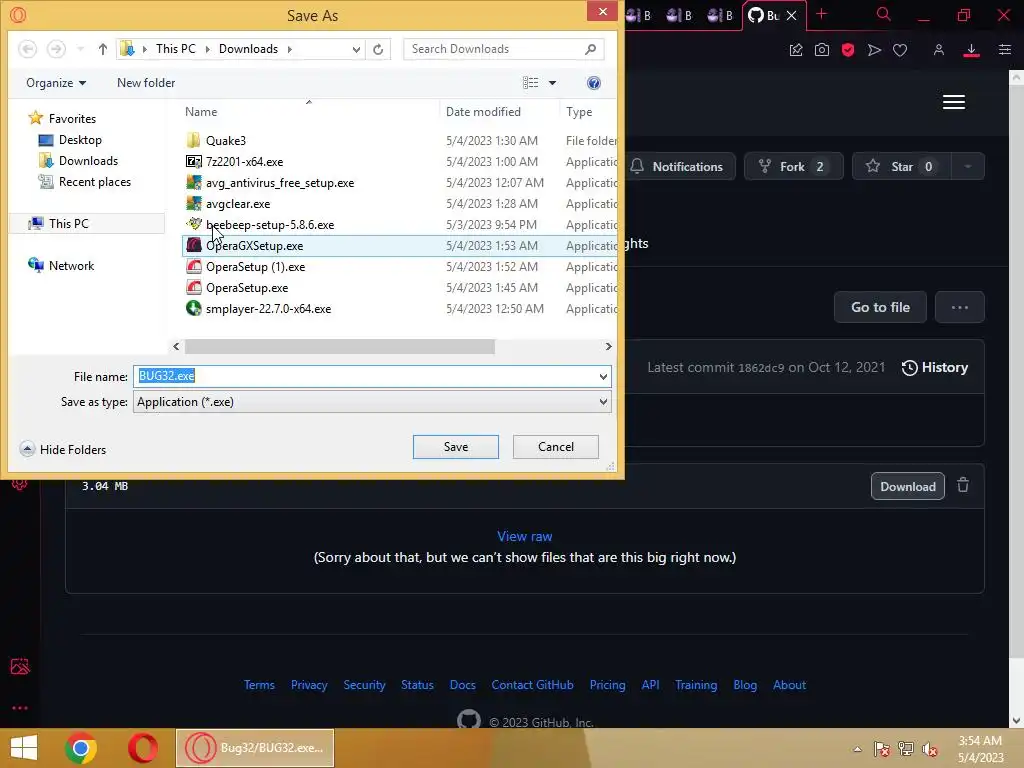Select OperaGXSetup.exe in the list
This screenshot has width=1024, height=768.
[x=254, y=246]
